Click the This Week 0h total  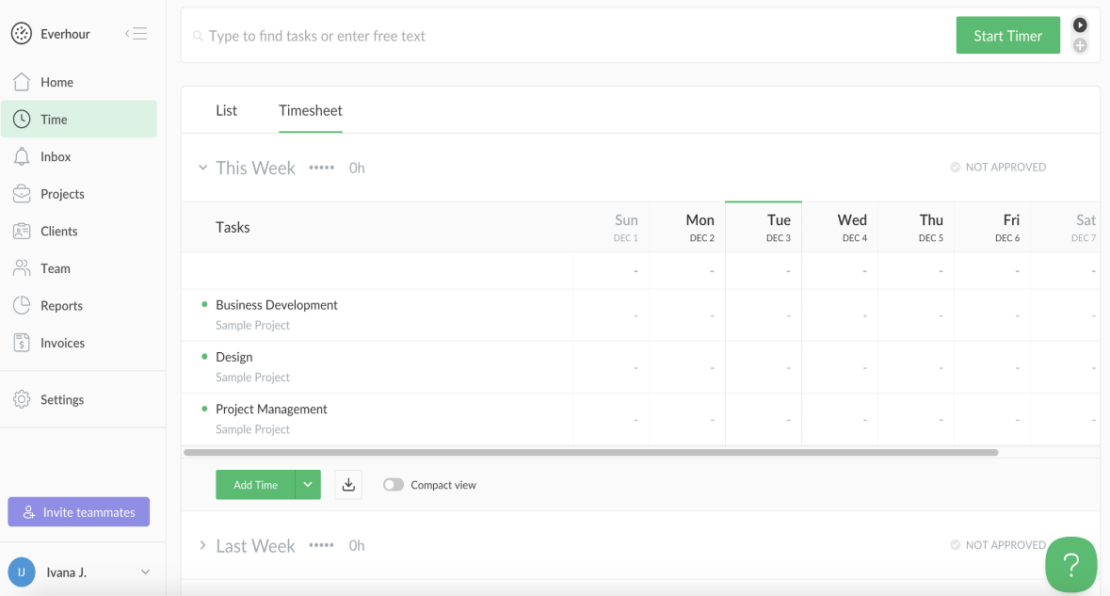(357, 168)
